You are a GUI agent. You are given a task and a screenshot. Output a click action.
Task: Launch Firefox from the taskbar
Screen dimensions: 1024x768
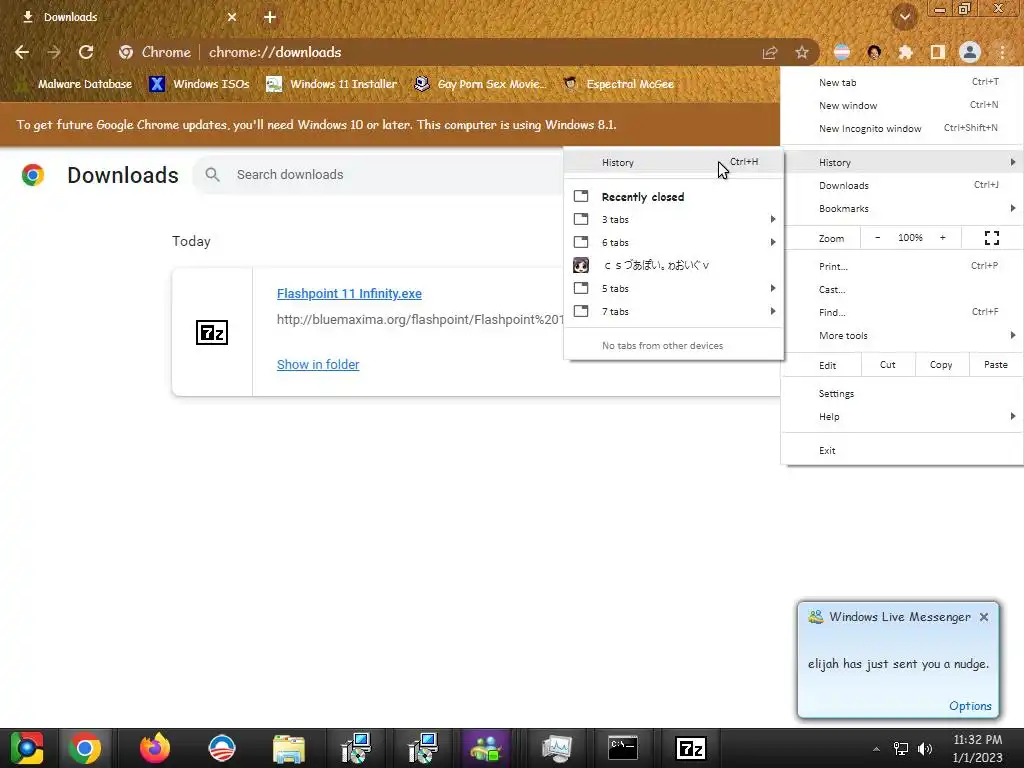(155, 748)
